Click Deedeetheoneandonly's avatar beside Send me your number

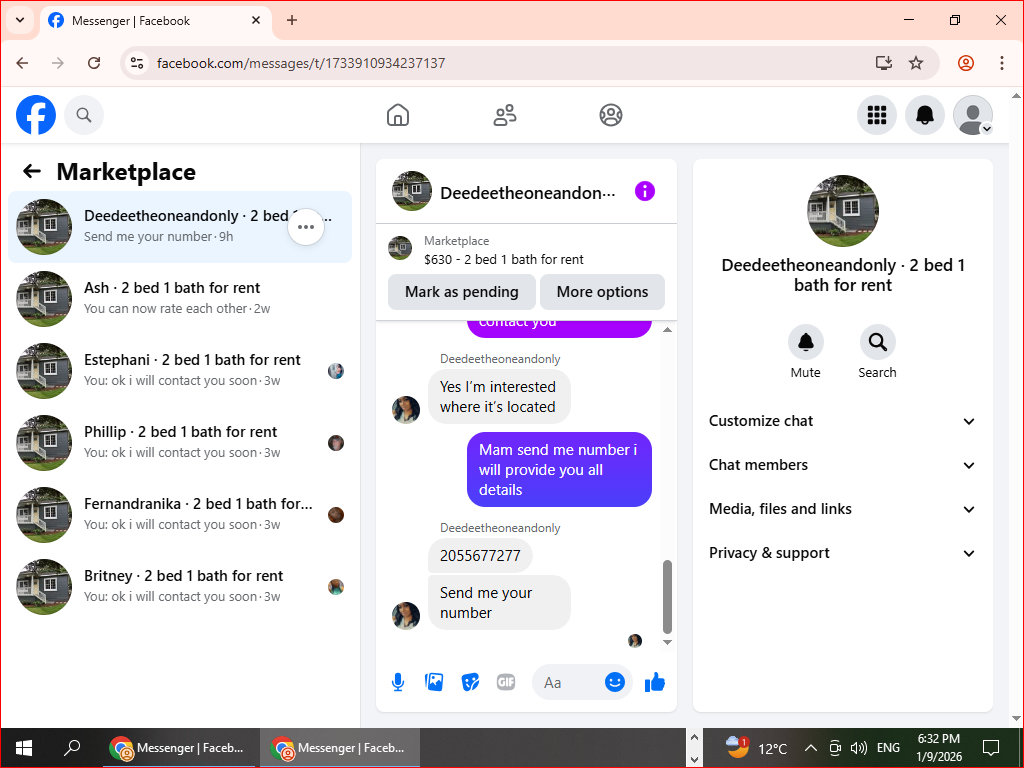pos(406,615)
